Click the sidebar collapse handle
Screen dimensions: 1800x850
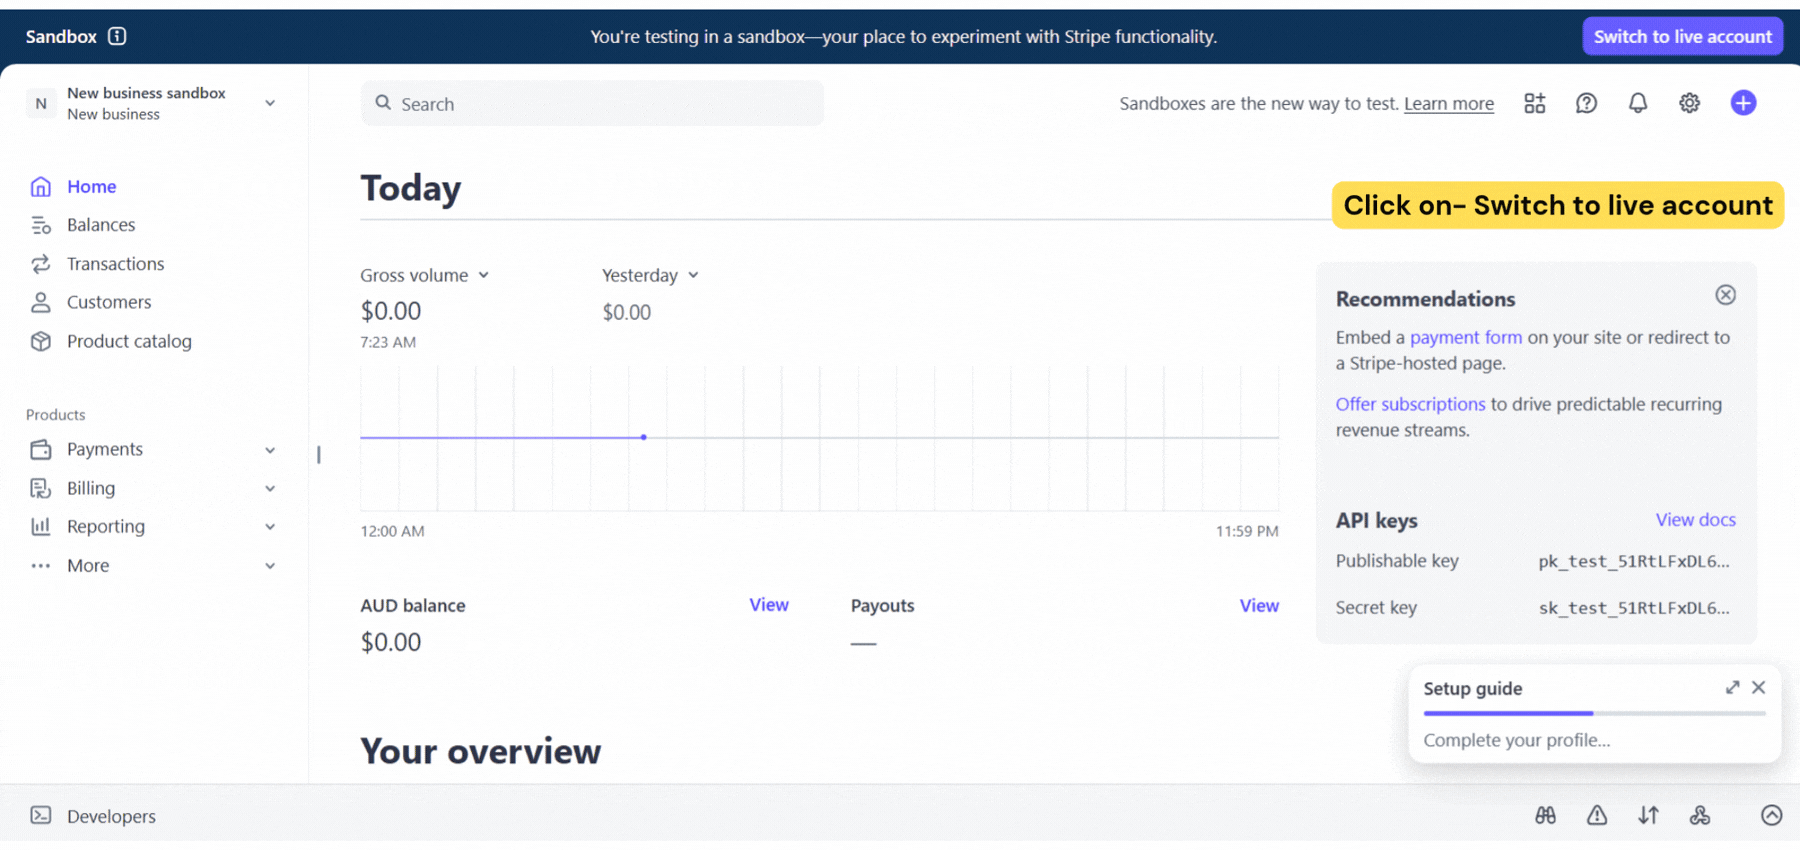tap(319, 455)
